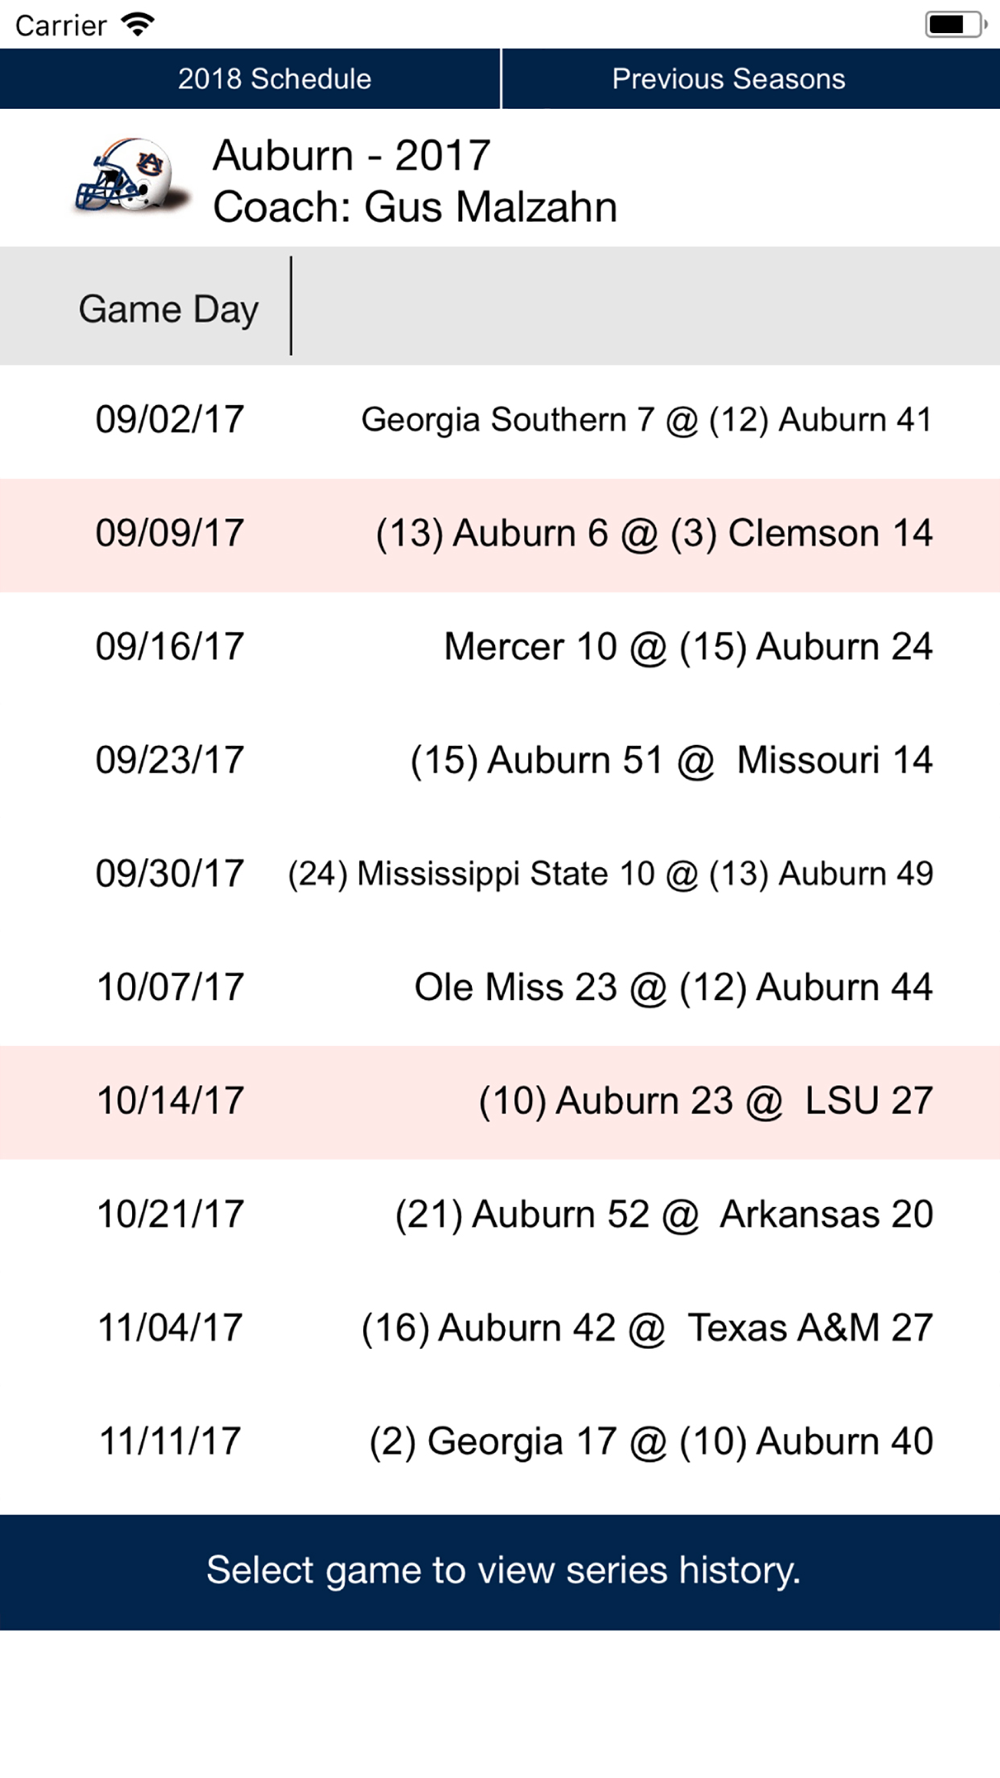The width and height of the screenshot is (1000, 1778).
Task: Tap the 'Select game to view series history' bar
Action: click(500, 1572)
